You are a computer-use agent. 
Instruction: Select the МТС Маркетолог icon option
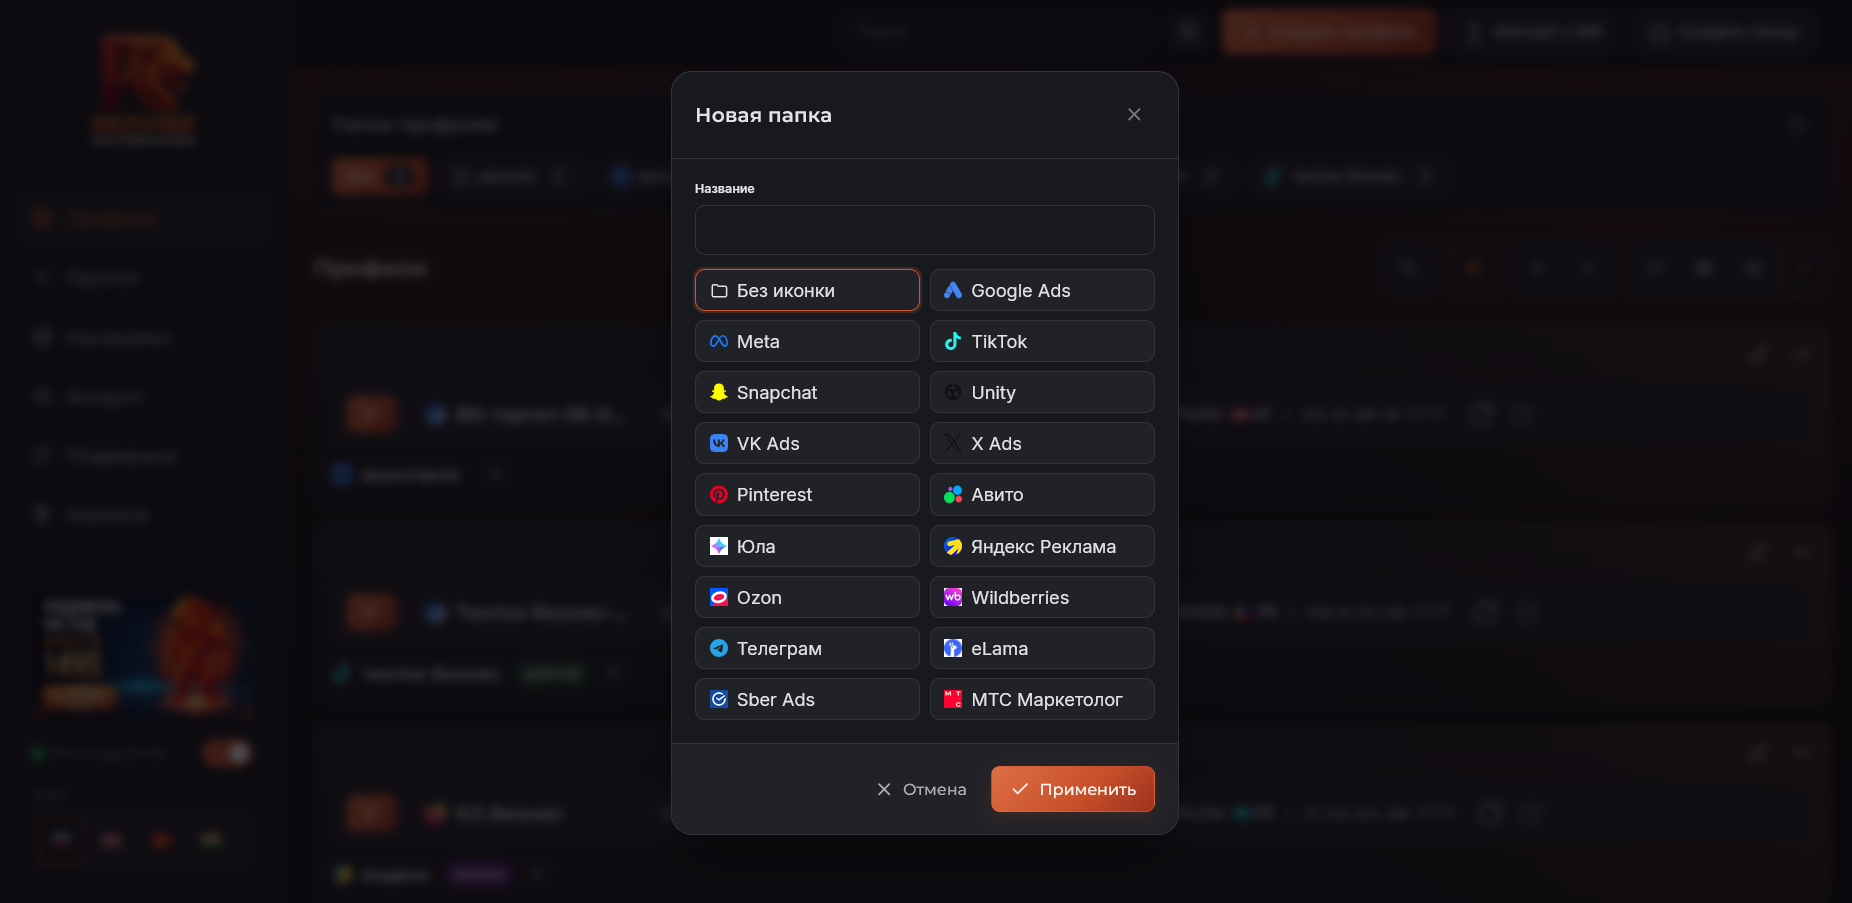pos(1042,699)
